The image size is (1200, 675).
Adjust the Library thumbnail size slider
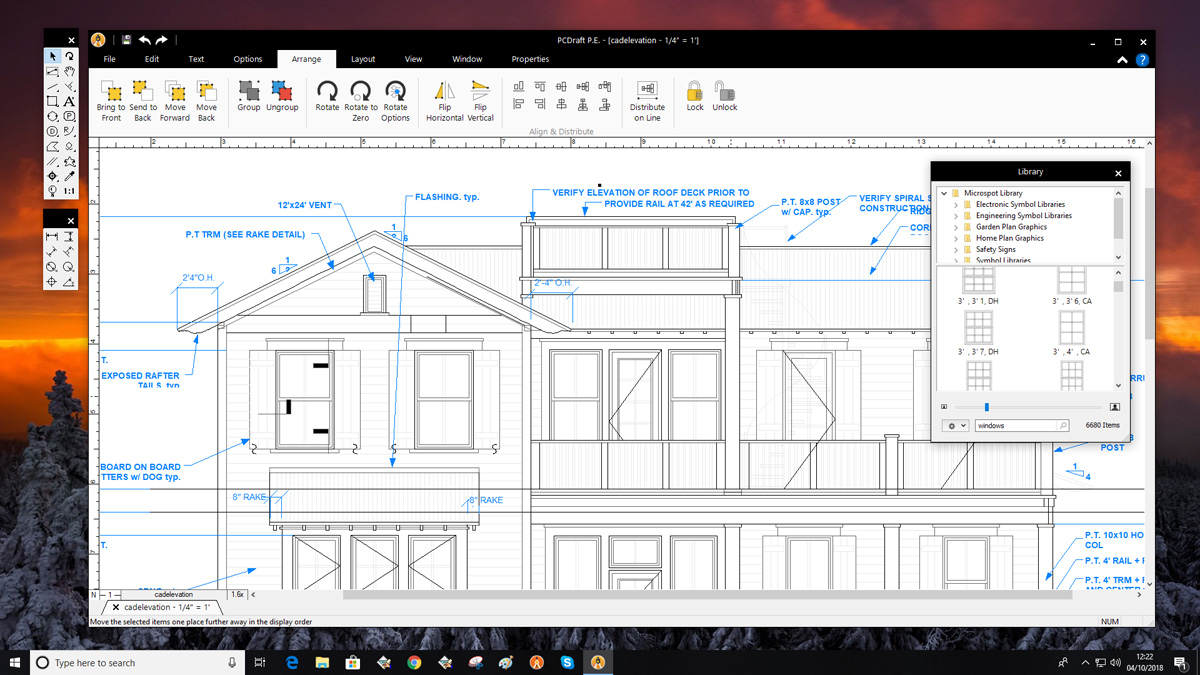(x=987, y=407)
